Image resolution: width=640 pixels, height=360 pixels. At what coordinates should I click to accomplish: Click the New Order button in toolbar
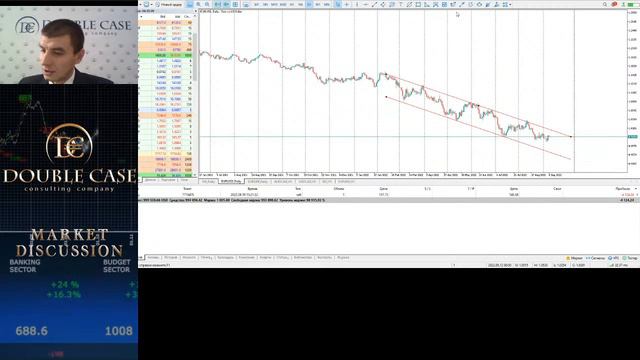pos(170,4)
